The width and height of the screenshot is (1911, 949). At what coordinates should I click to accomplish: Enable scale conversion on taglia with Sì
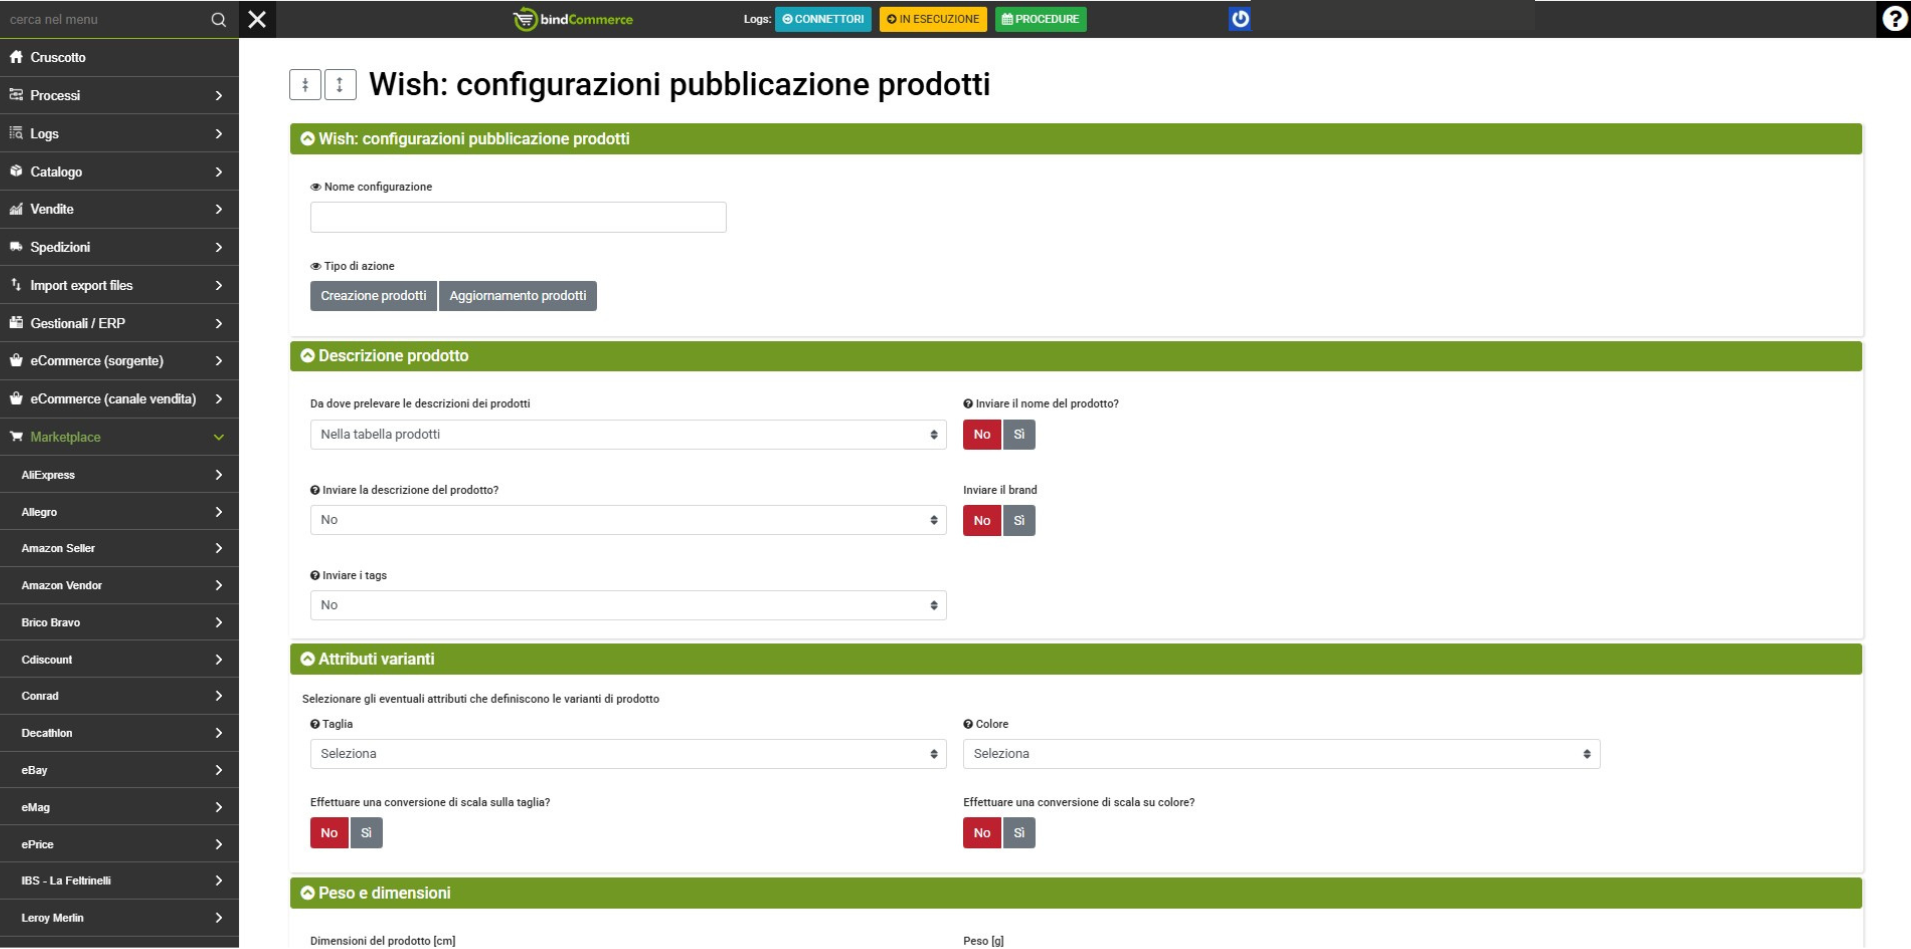coord(366,833)
